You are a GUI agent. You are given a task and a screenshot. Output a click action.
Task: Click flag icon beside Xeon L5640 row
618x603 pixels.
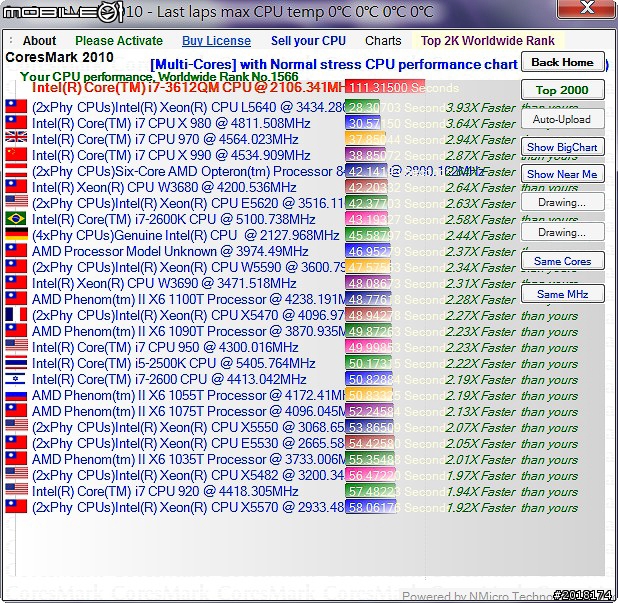16,107
